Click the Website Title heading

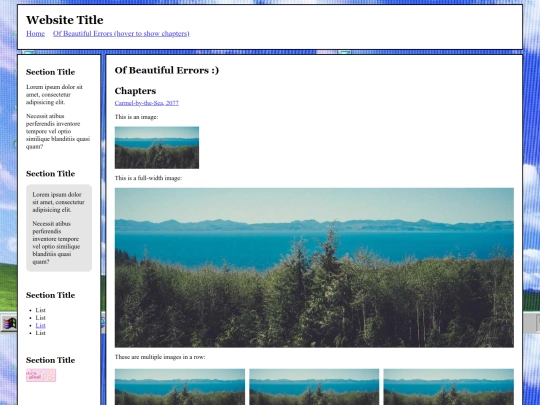pyautogui.click(x=65, y=20)
